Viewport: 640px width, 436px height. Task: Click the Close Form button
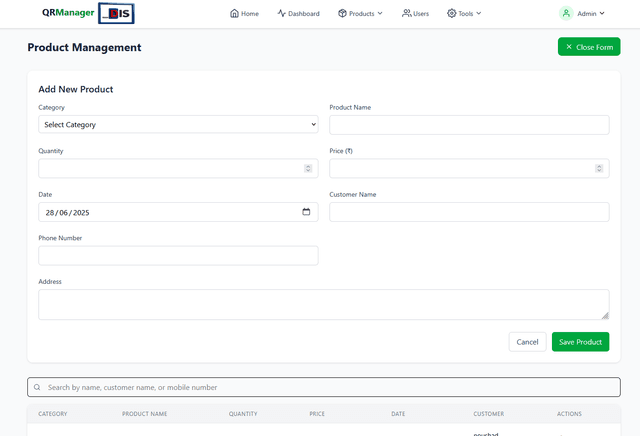[x=589, y=47]
